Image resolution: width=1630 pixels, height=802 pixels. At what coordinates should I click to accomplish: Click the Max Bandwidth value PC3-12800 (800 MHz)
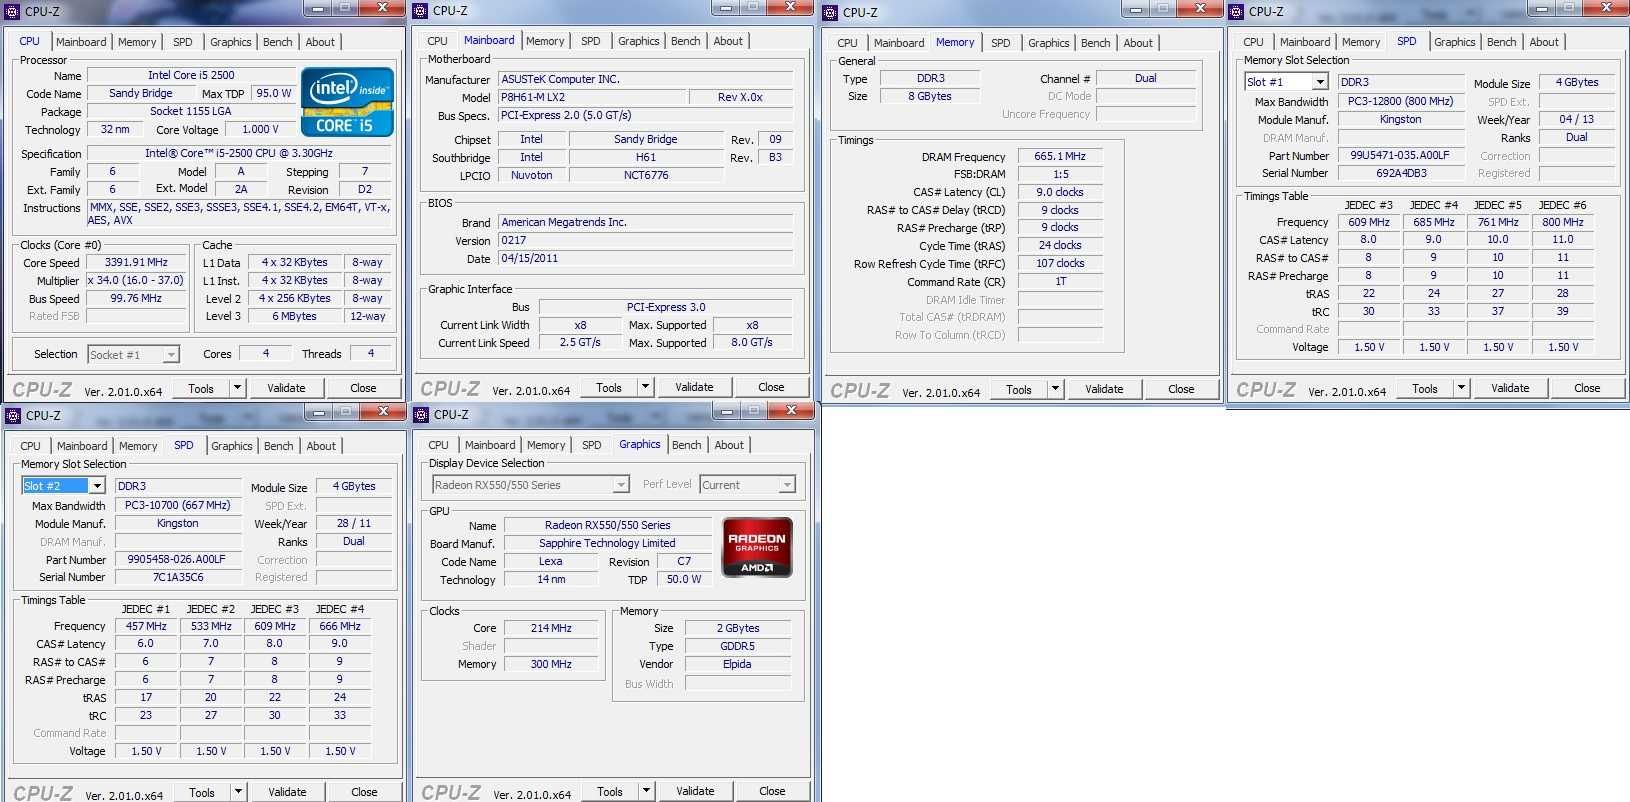(1400, 101)
